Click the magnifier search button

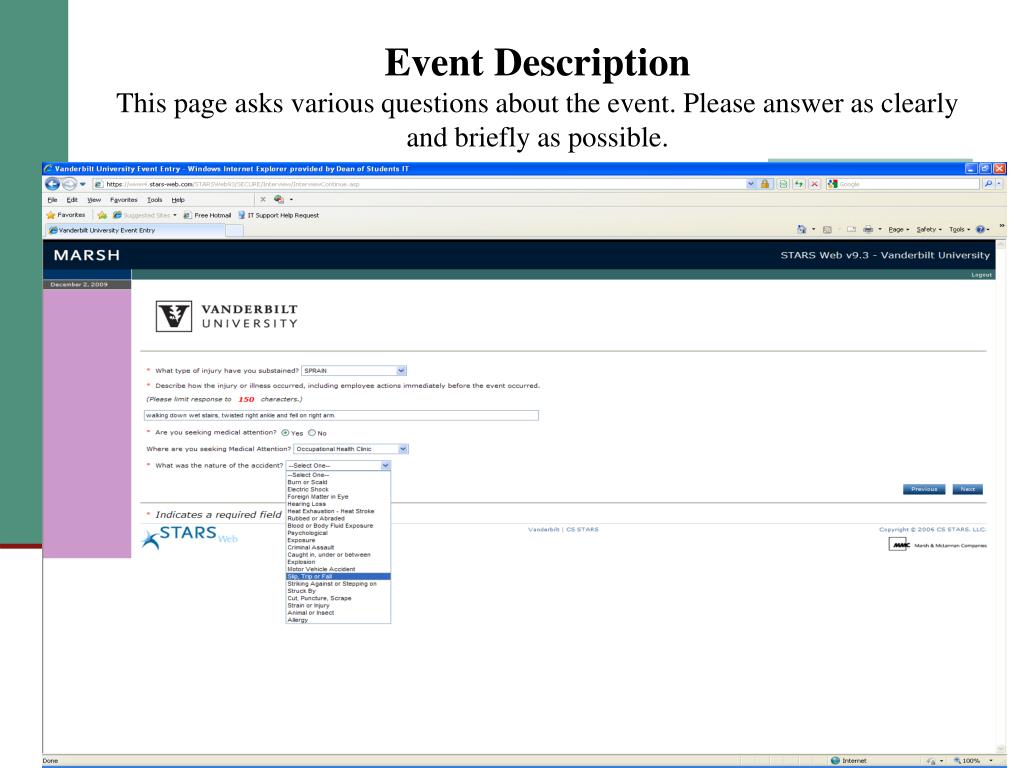[x=988, y=184]
